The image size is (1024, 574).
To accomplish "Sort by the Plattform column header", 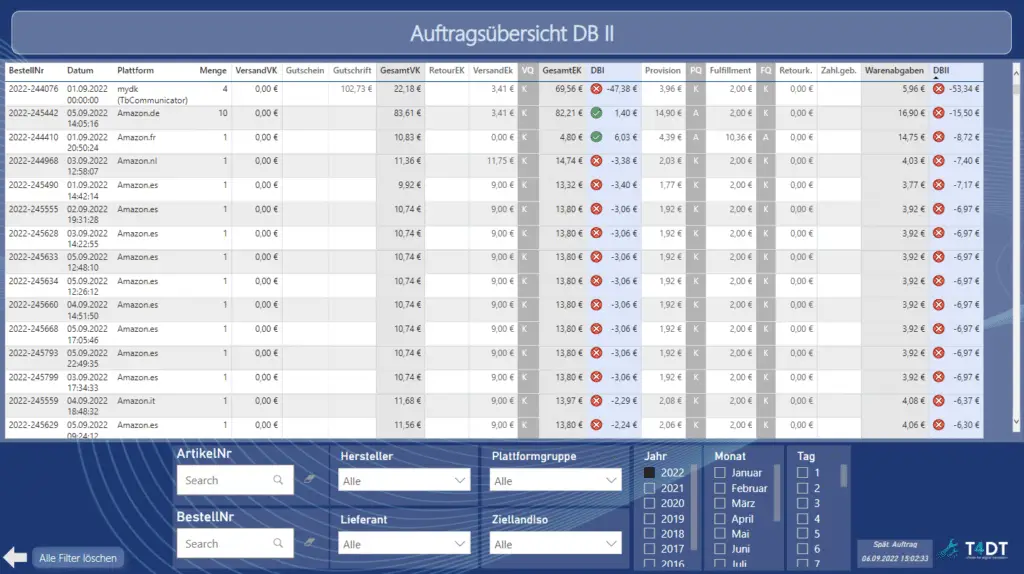I will pyautogui.click(x=135, y=71).
